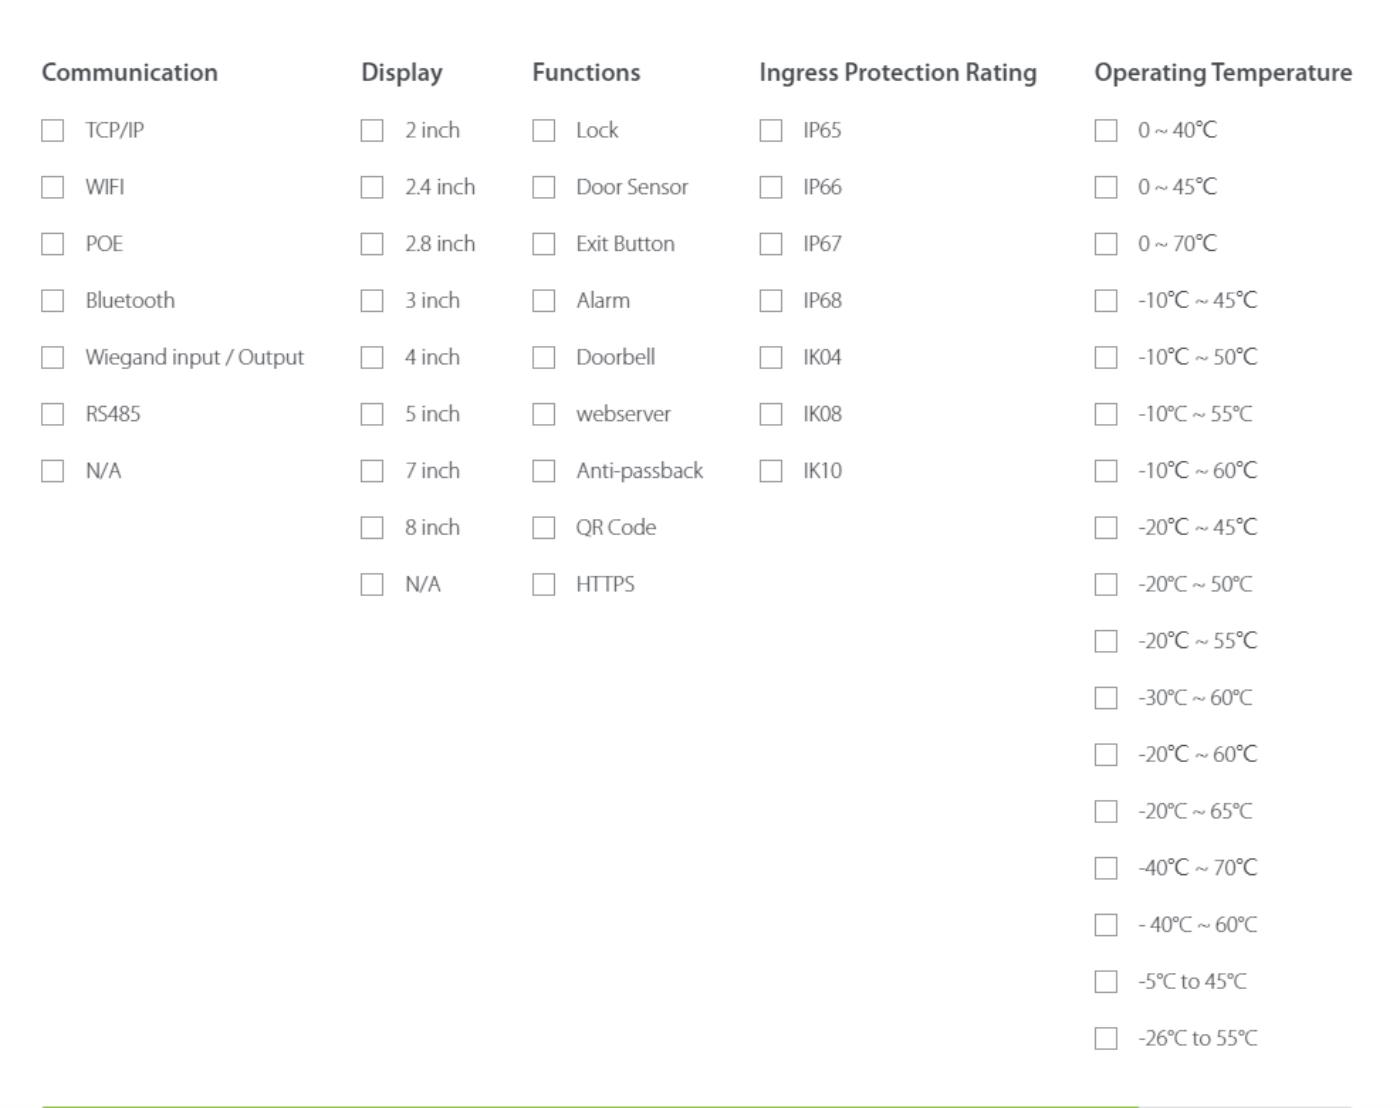Check the Exit Button function

(544, 245)
